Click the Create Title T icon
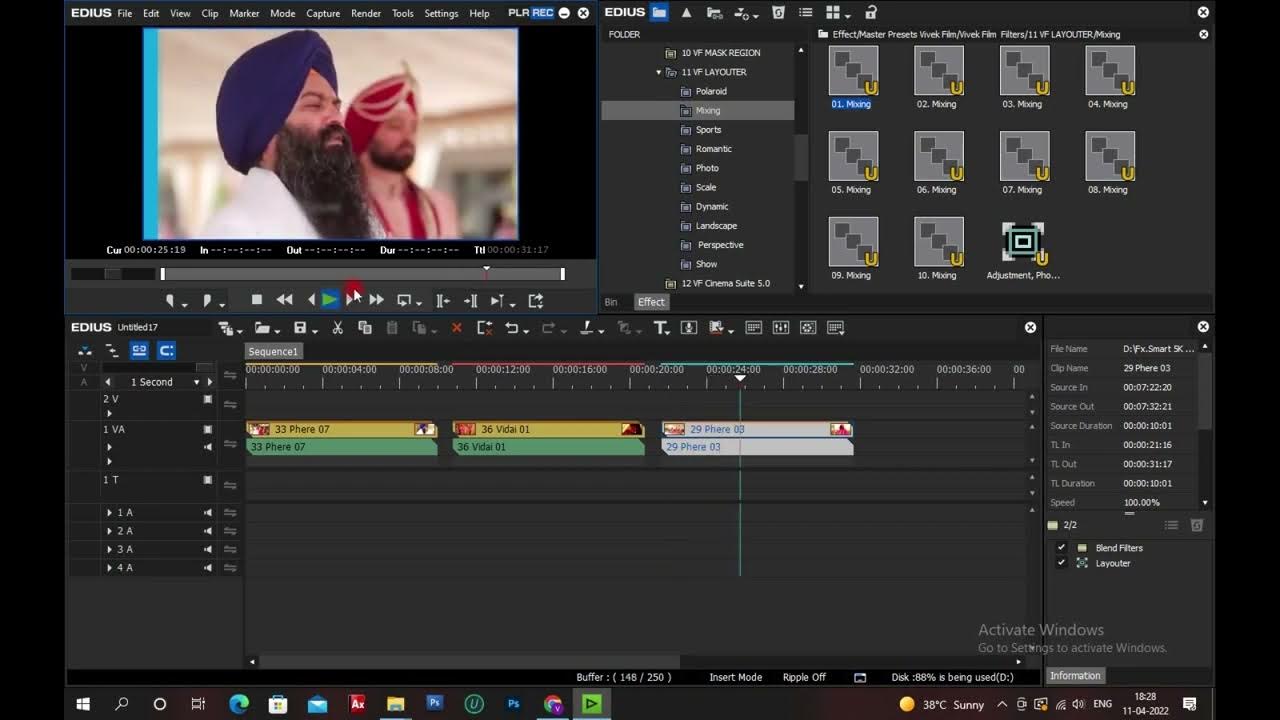 (660, 328)
